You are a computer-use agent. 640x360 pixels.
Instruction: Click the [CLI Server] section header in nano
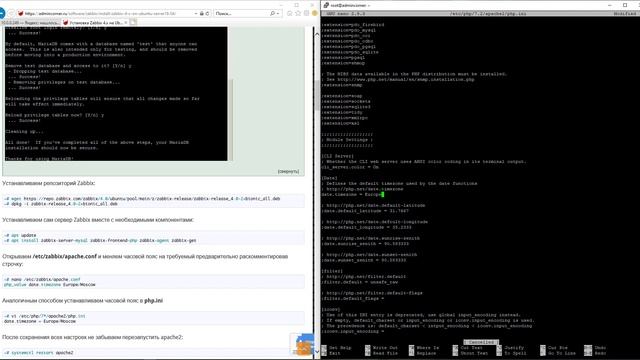pos(338,156)
